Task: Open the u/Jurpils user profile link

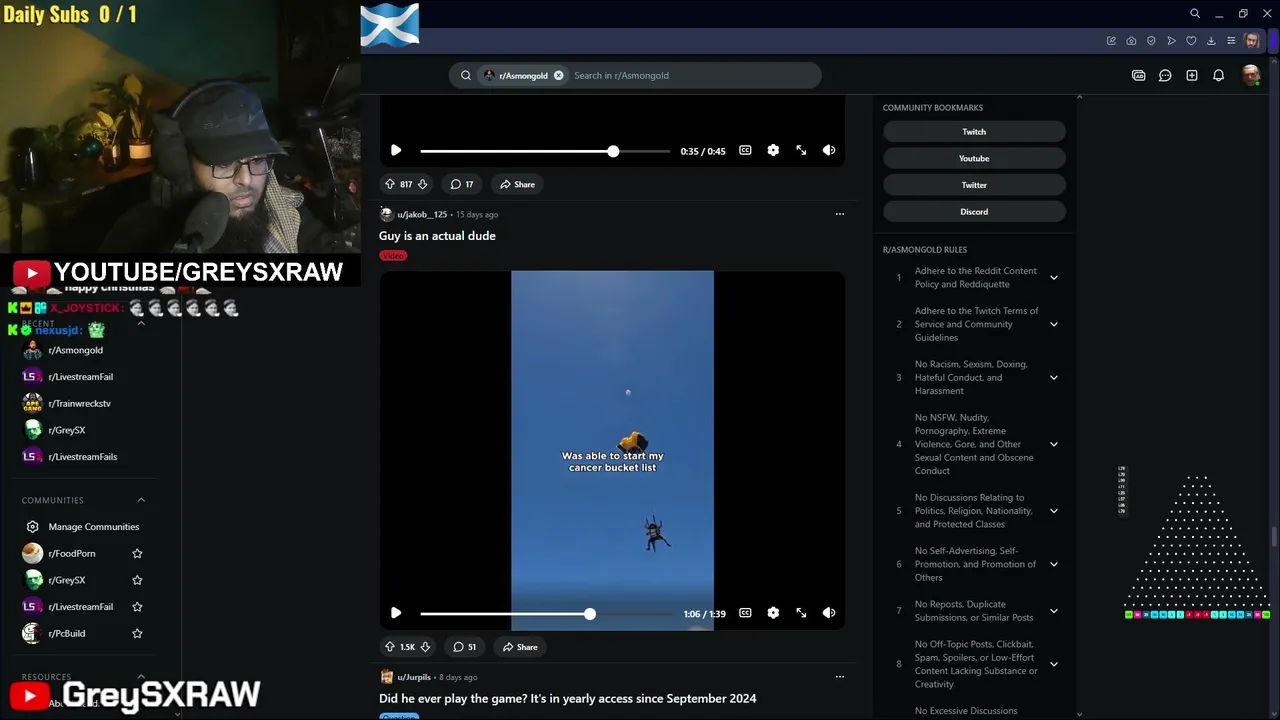Action: click(414, 677)
